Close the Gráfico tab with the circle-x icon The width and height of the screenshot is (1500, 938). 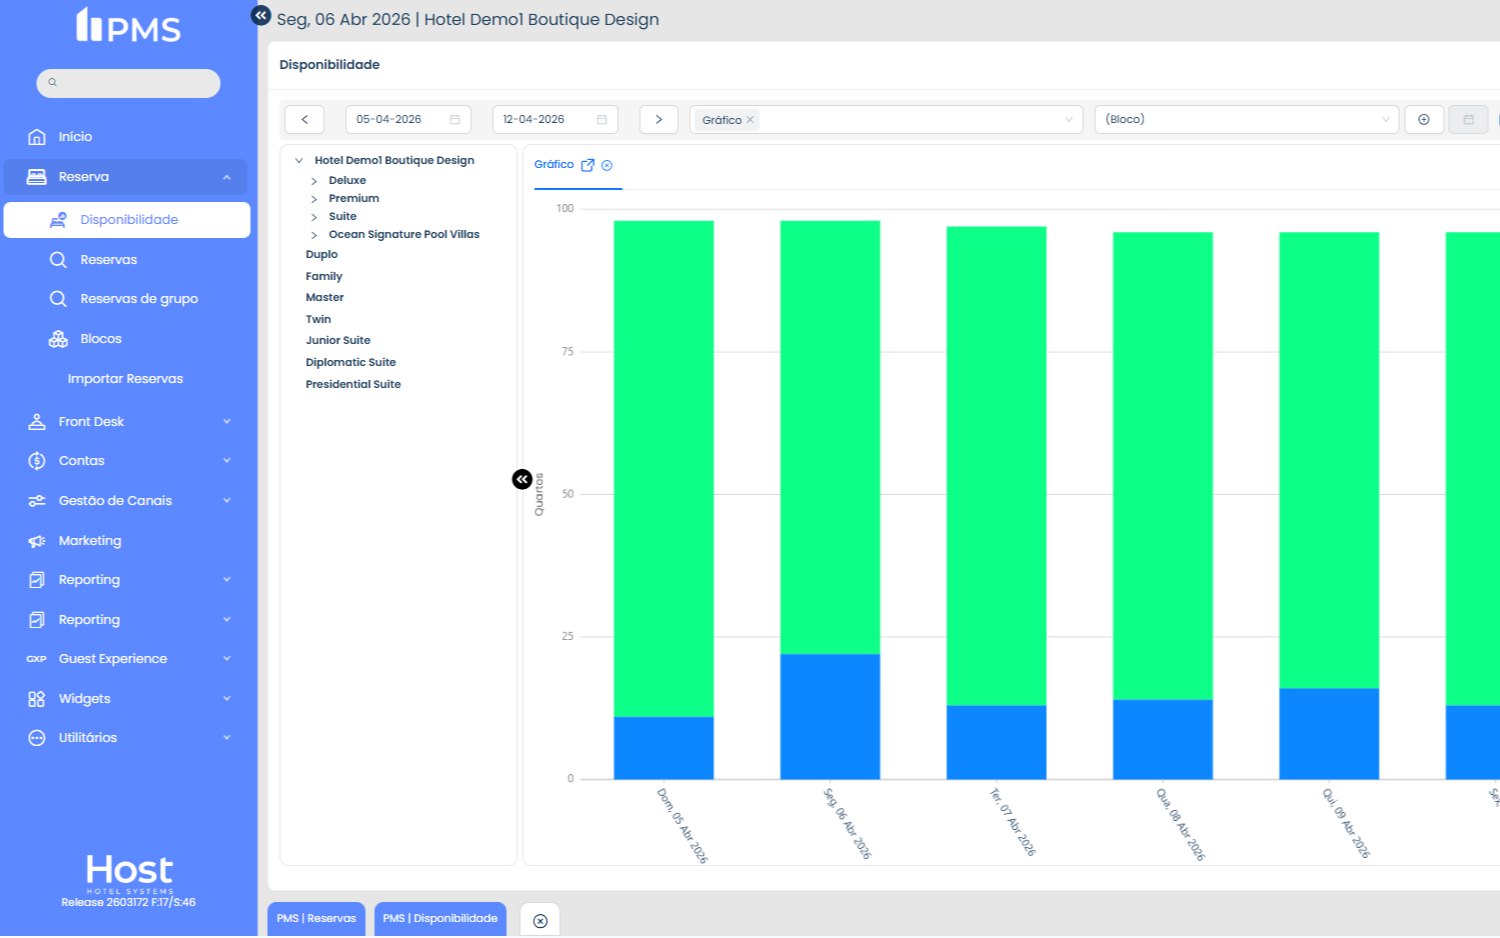607,165
